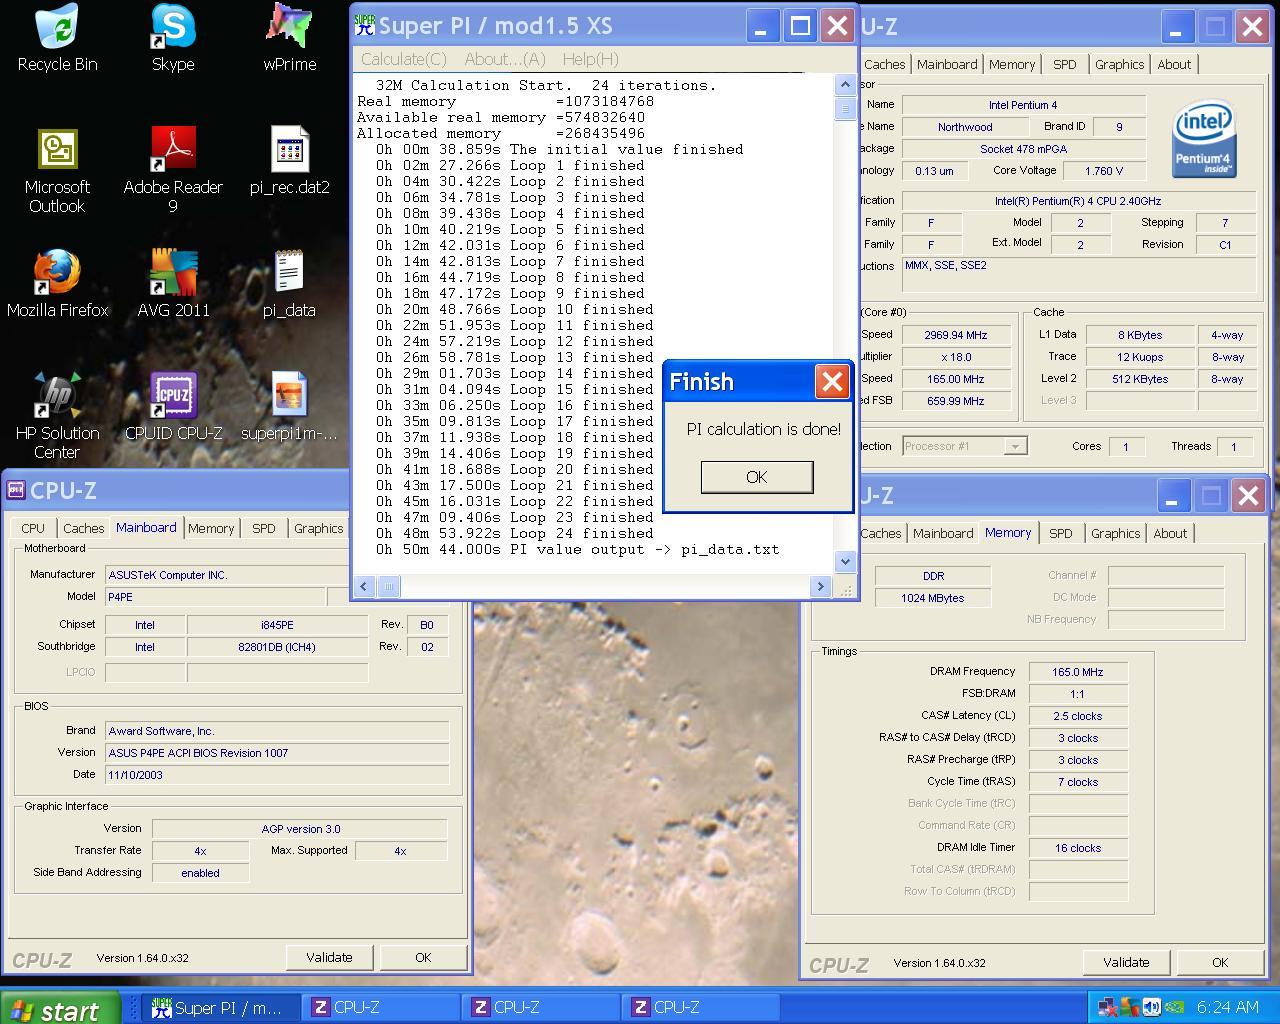Click Validate in Memory CPU-Z window
The width and height of the screenshot is (1280, 1024).
click(x=1126, y=962)
